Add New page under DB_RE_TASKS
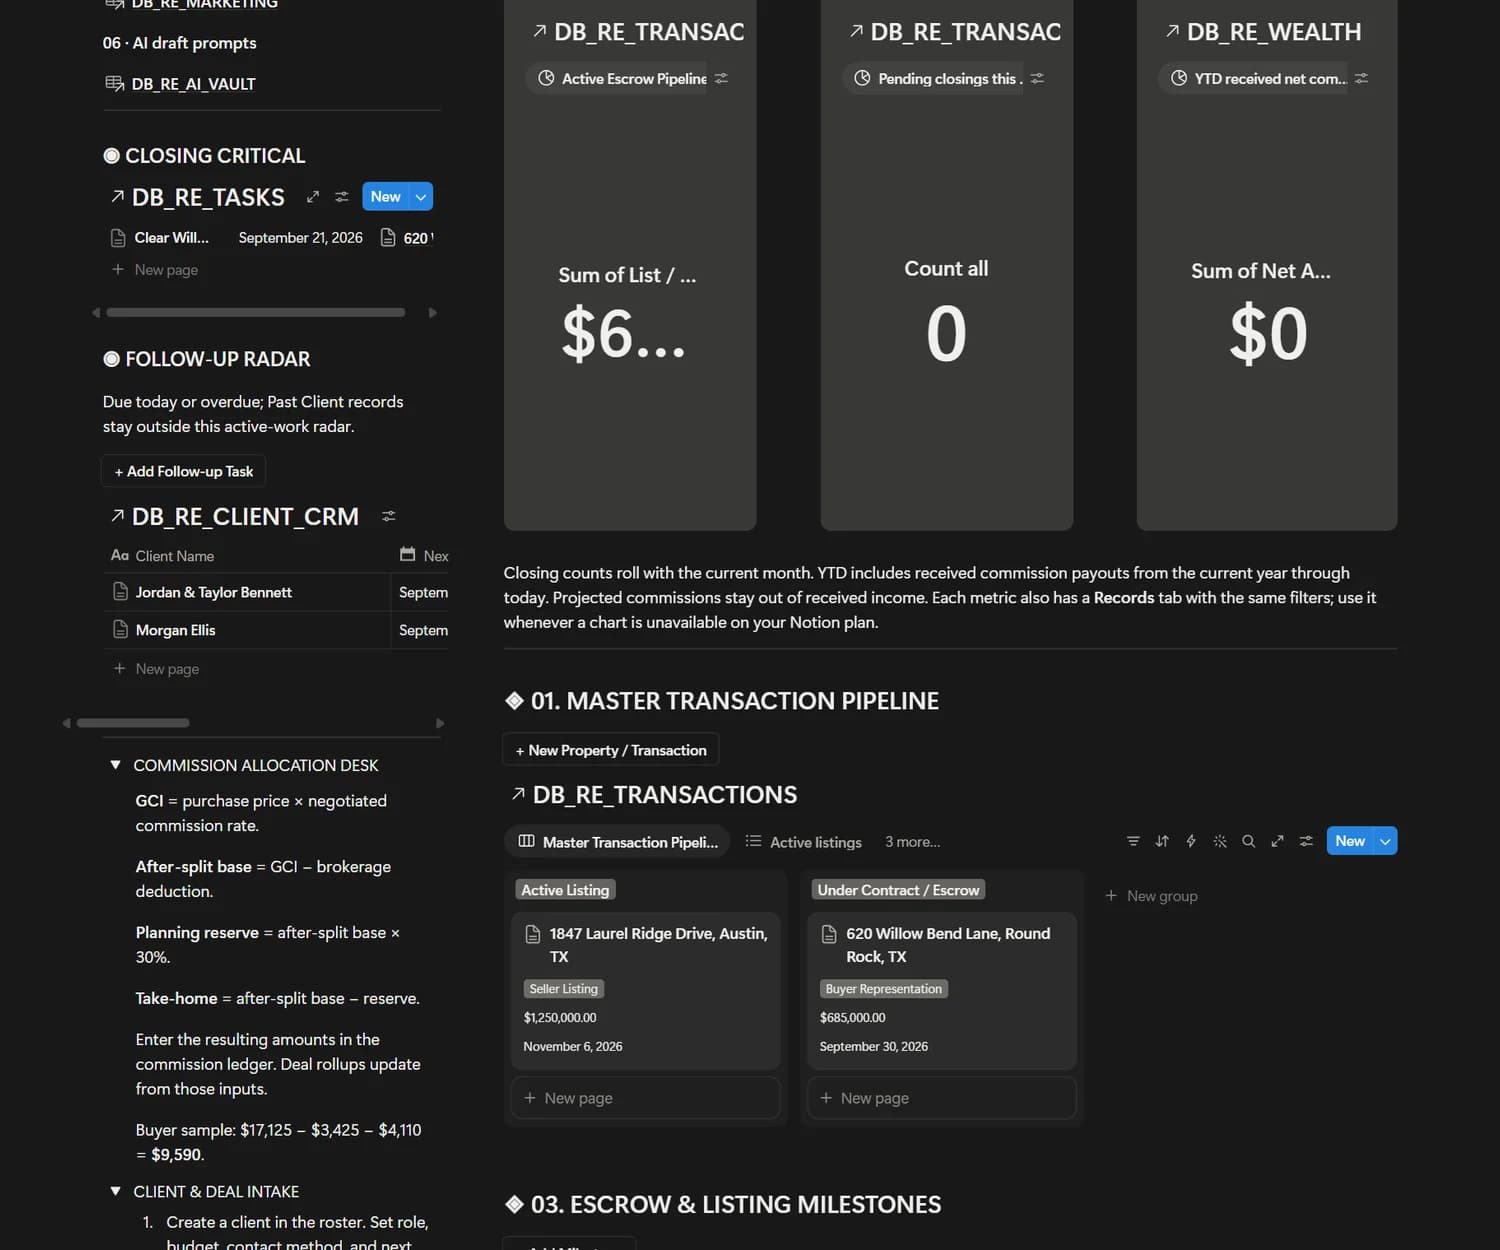The image size is (1500, 1250). click(155, 270)
